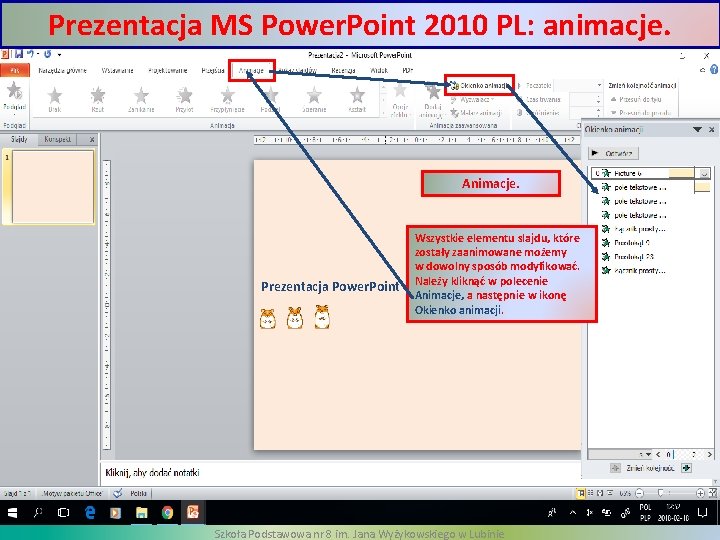Click the zoom slider handle
The image size is (720, 540).
tap(660, 493)
